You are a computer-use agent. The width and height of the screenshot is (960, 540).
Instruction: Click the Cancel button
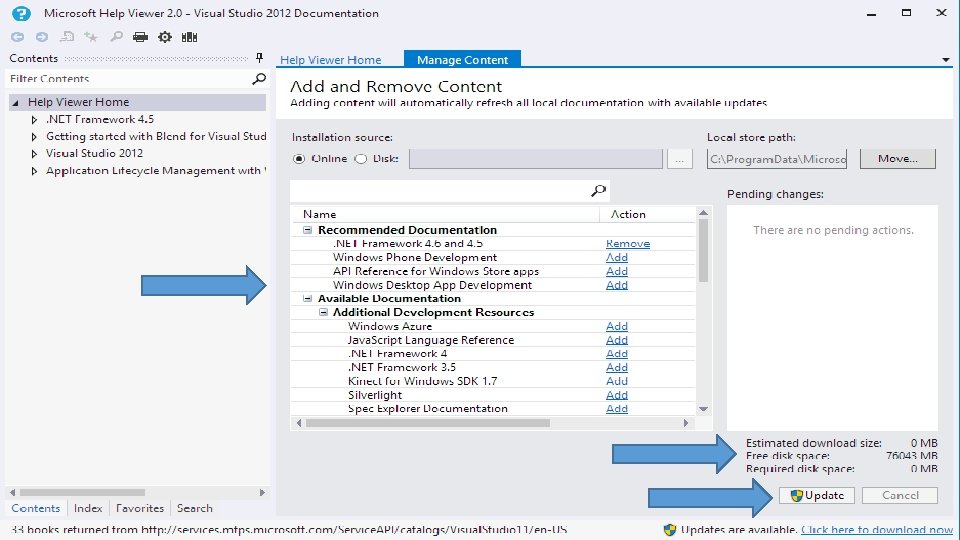[x=900, y=495]
